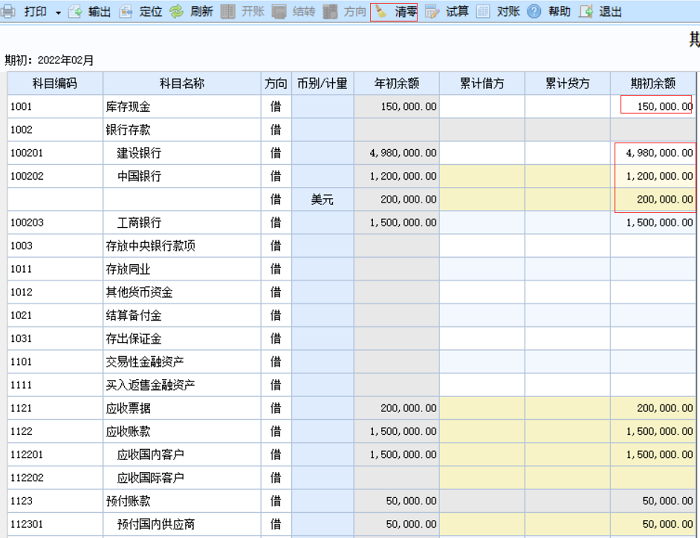The image size is (700, 538).
Task: Select the 工商银行 account name
Action: (182, 223)
